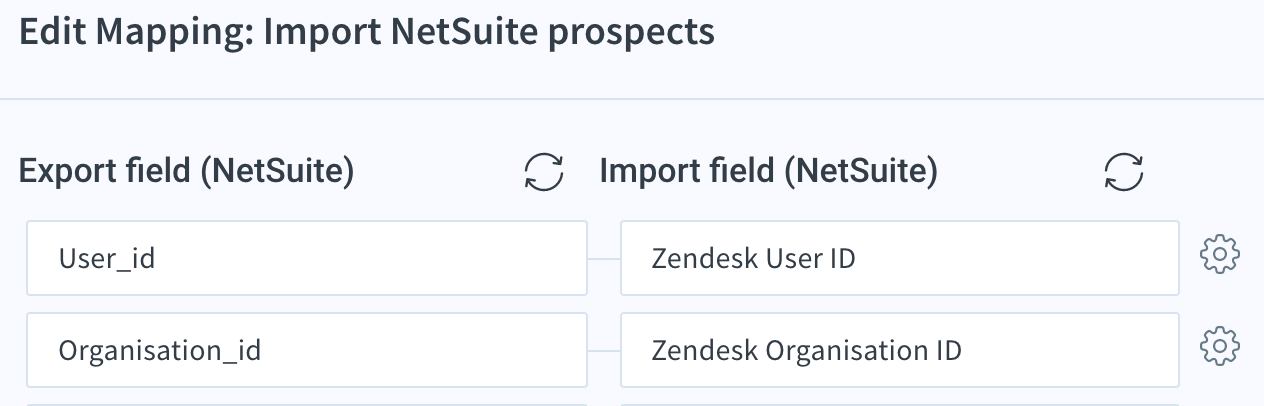Image resolution: width=1264 pixels, height=406 pixels.
Task: Refresh the Import field (NetSuite) list
Action: tap(1124, 172)
